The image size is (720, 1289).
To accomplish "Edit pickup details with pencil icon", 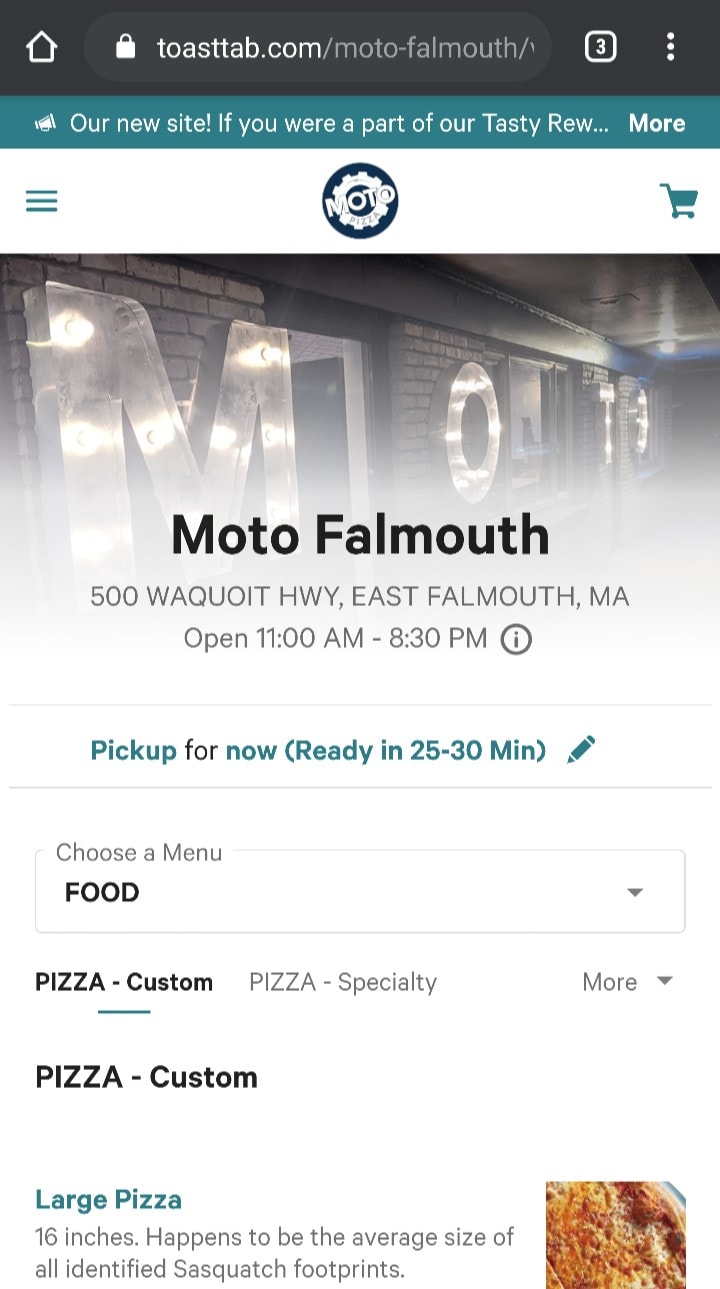I will point(581,749).
